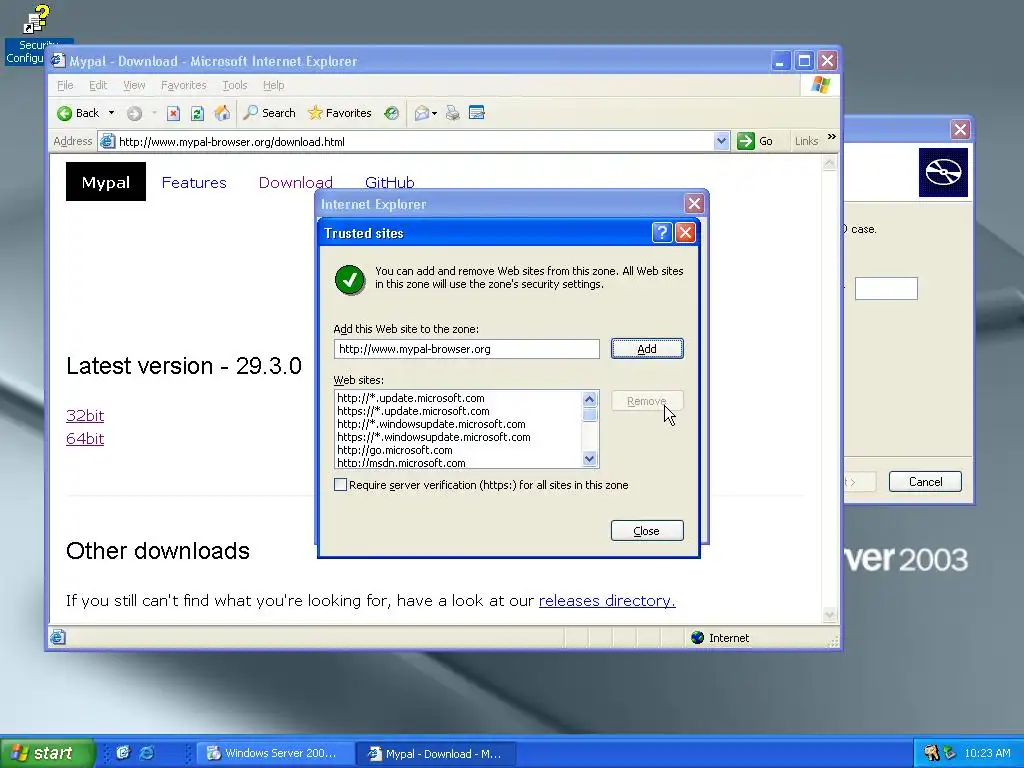Click Cancel in the background wizard window

coord(925,482)
